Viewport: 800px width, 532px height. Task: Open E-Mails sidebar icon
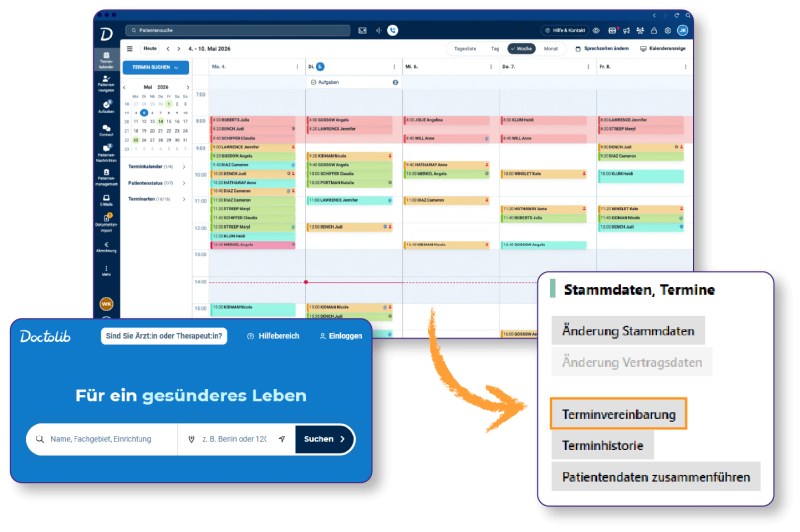[106, 200]
